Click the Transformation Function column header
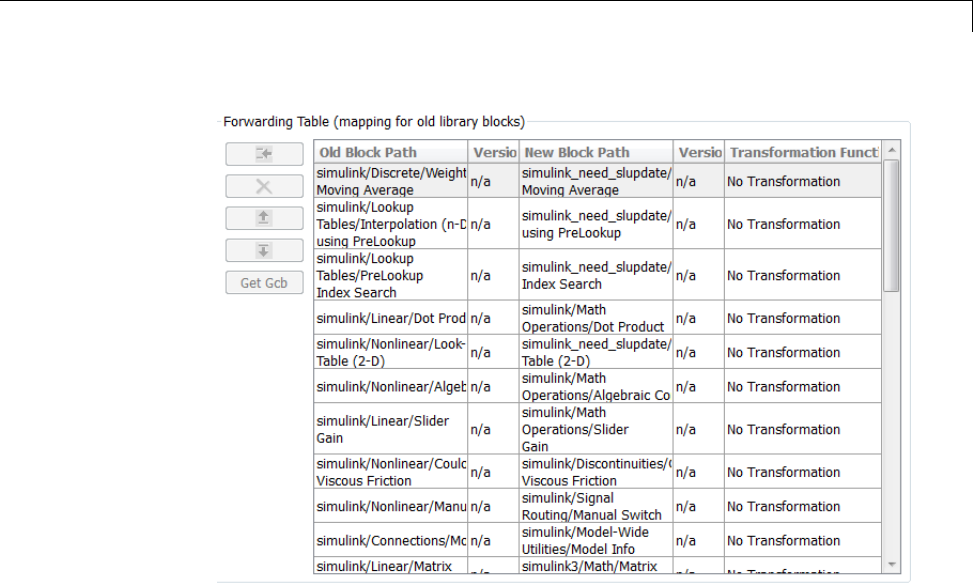Viewport: 973px width, 585px height. (x=802, y=153)
